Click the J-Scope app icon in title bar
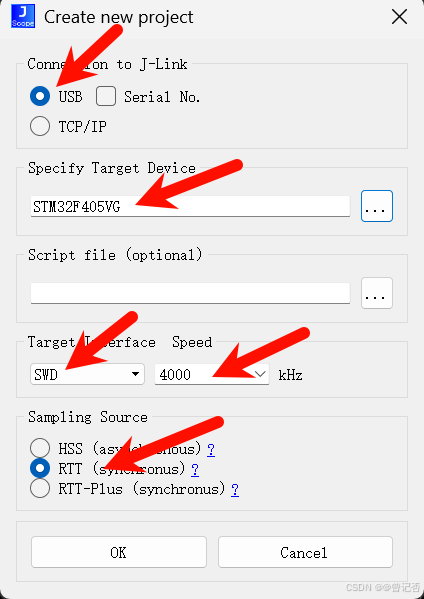The width and height of the screenshot is (424, 599). (x=23, y=16)
